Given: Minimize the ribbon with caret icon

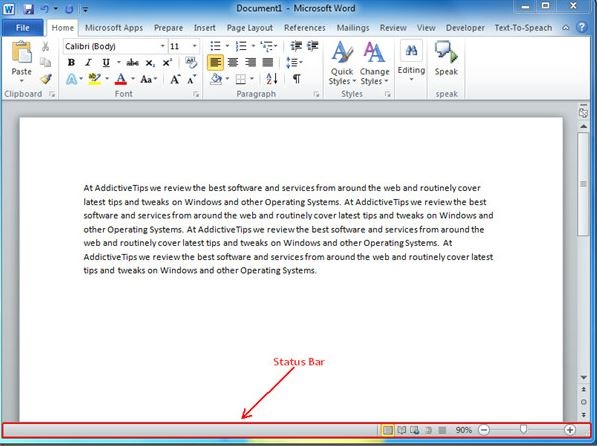Looking at the screenshot, I should coord(566,28).
